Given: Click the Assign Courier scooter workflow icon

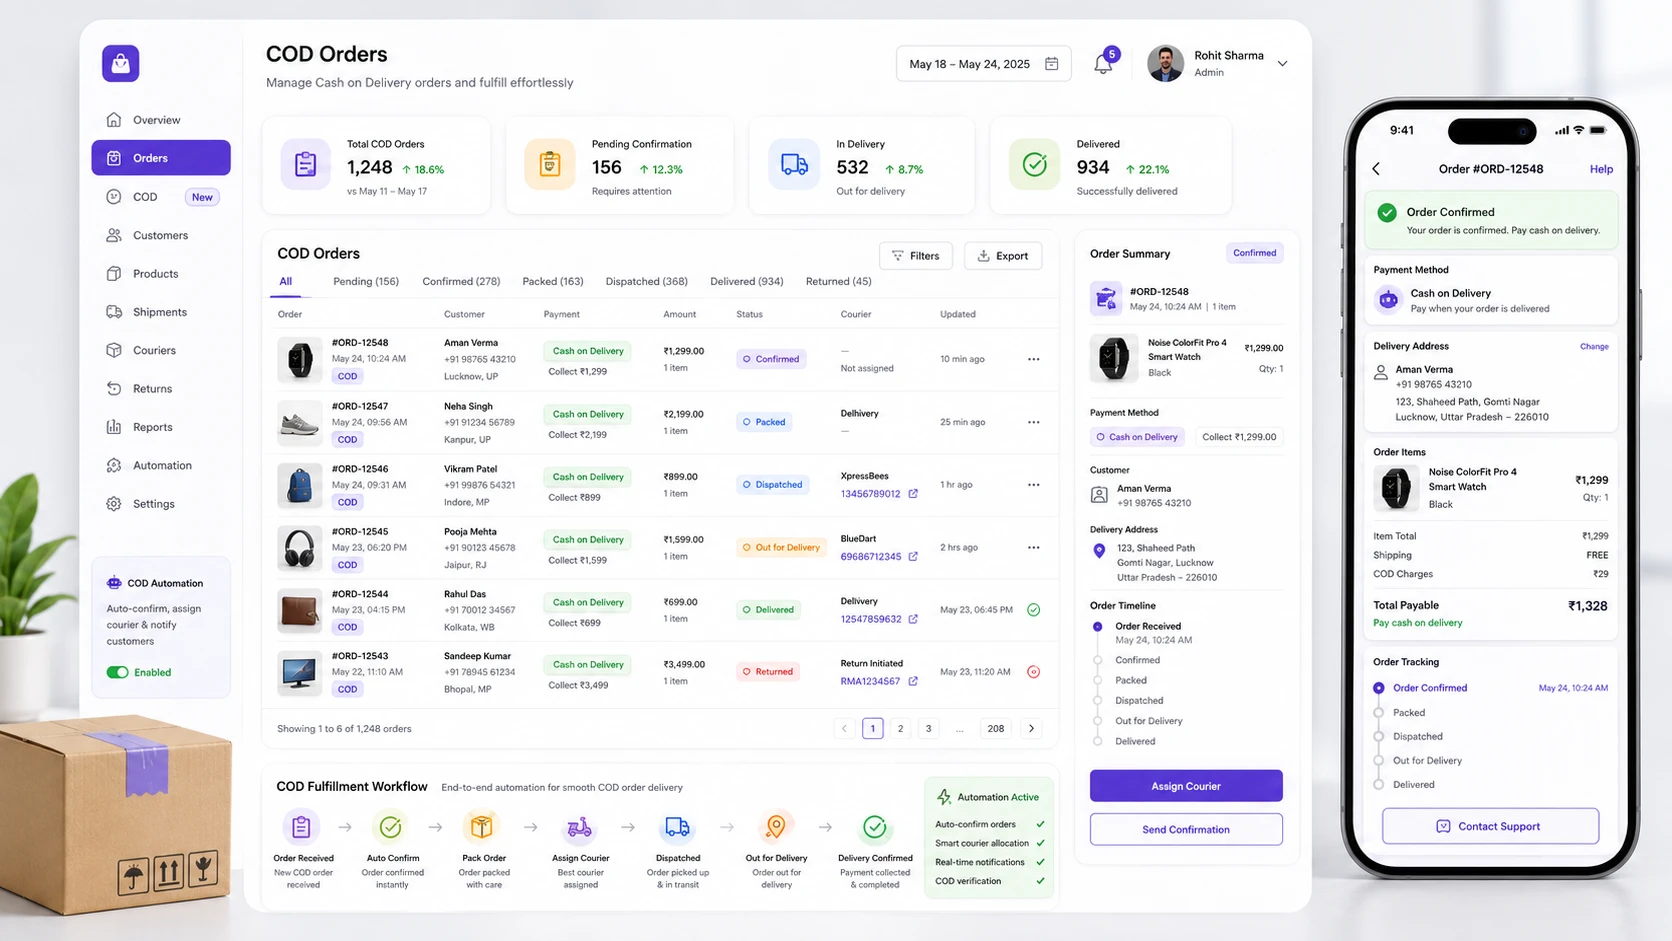Looking at the screenshot, I should (x=579, y=827).
